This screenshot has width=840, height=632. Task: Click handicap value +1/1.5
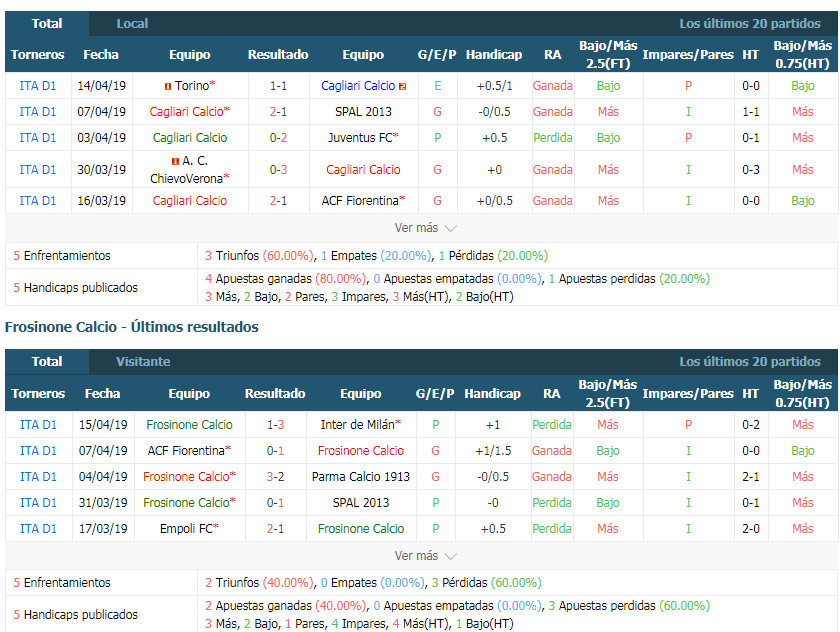[493, 451]
